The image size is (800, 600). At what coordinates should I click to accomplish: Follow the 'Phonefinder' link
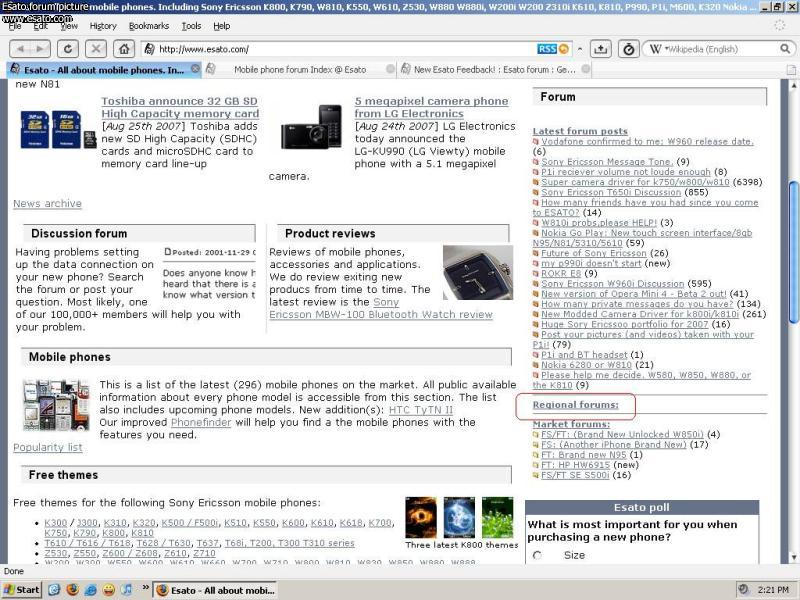201,422
